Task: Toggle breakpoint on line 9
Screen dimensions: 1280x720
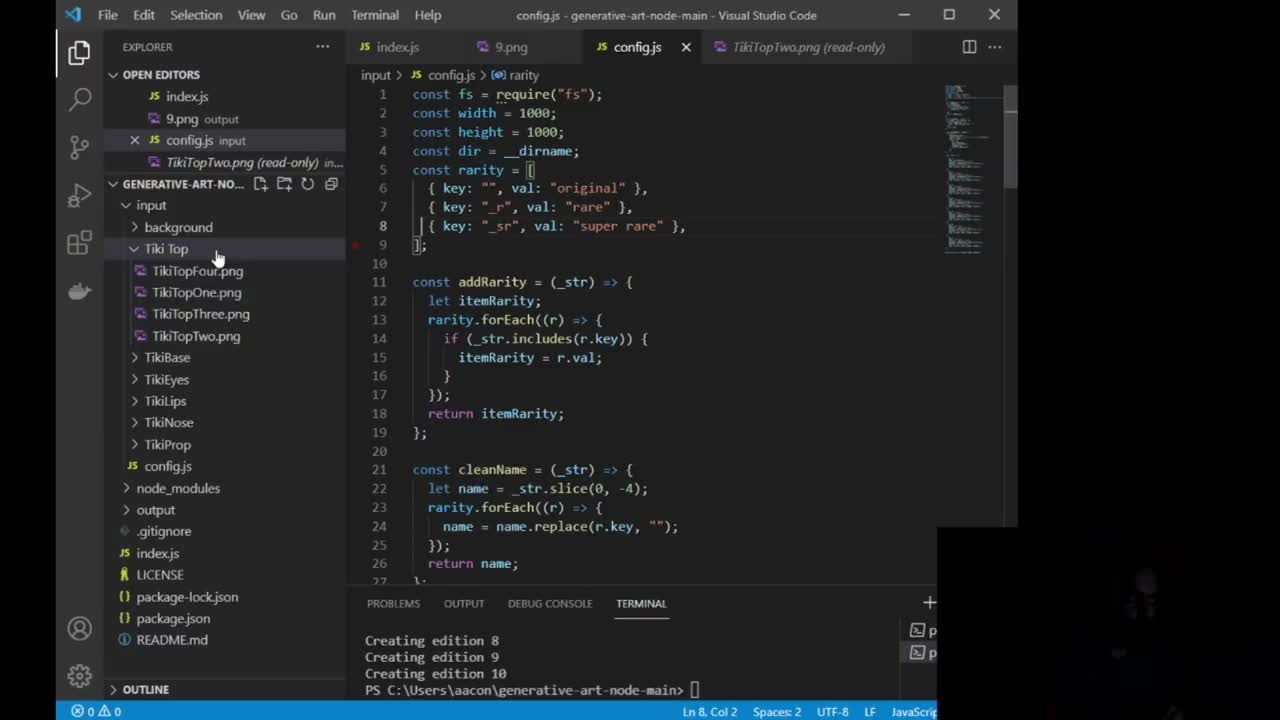Action: click(356, 245)
